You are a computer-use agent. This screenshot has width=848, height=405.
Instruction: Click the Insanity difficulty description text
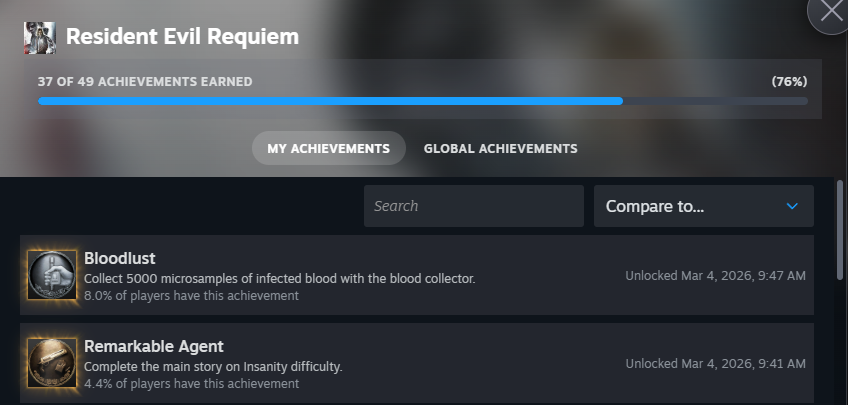tap(213, 366)
